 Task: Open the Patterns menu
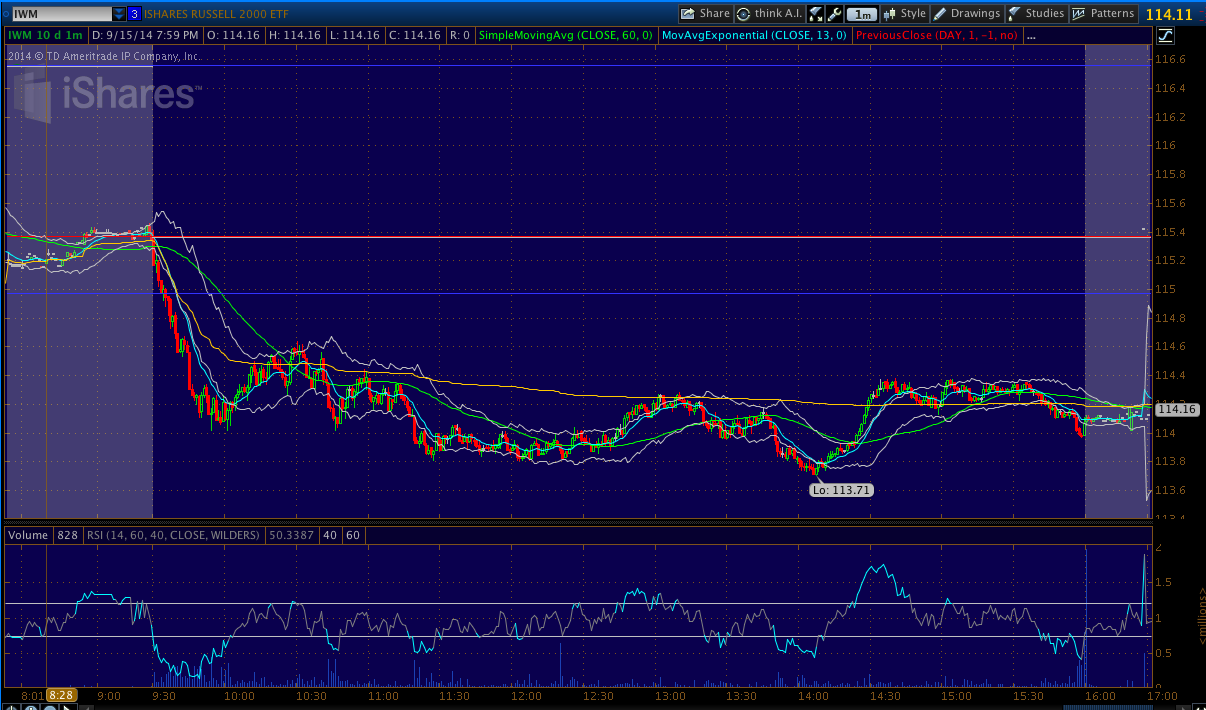[1103, 14]
